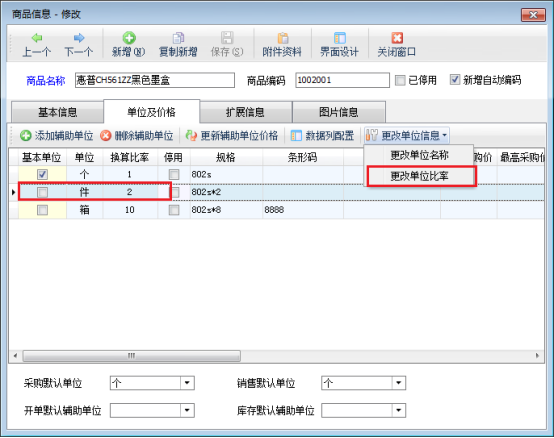Expand the 采购默认单位 dropdown
The image size is (554, 438).
pos(187,383)
